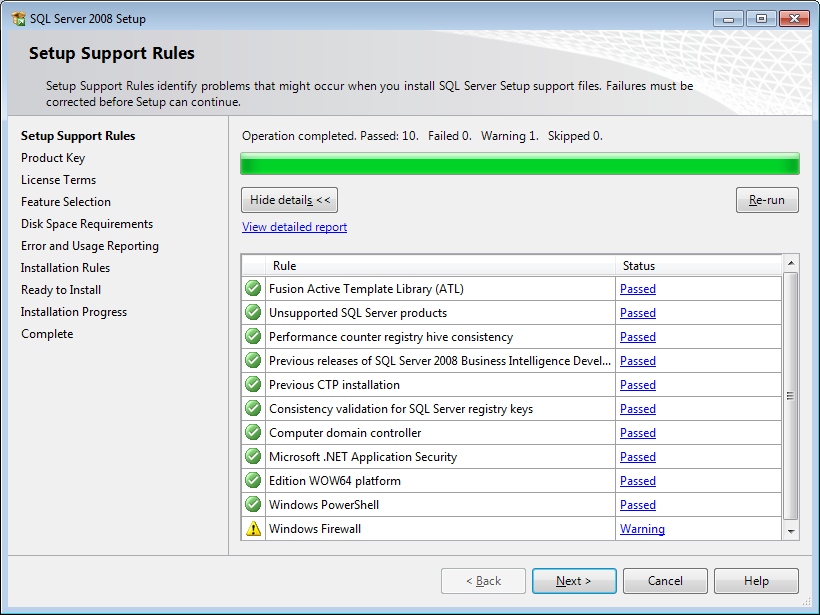Screen dimensions: 820x615
Task: Select the Feature Selection step
Action: pyautogui.click(x=66, y=202)
